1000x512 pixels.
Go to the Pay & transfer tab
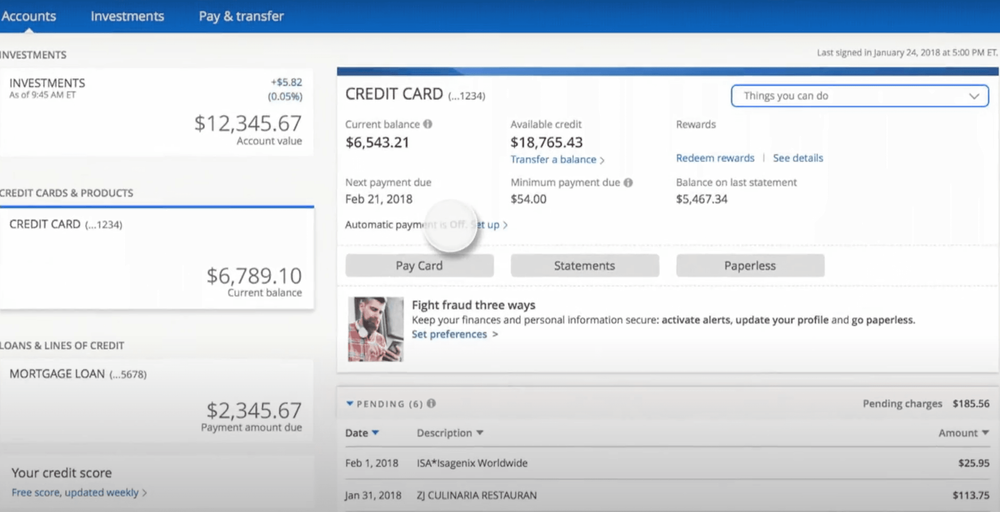241,16
